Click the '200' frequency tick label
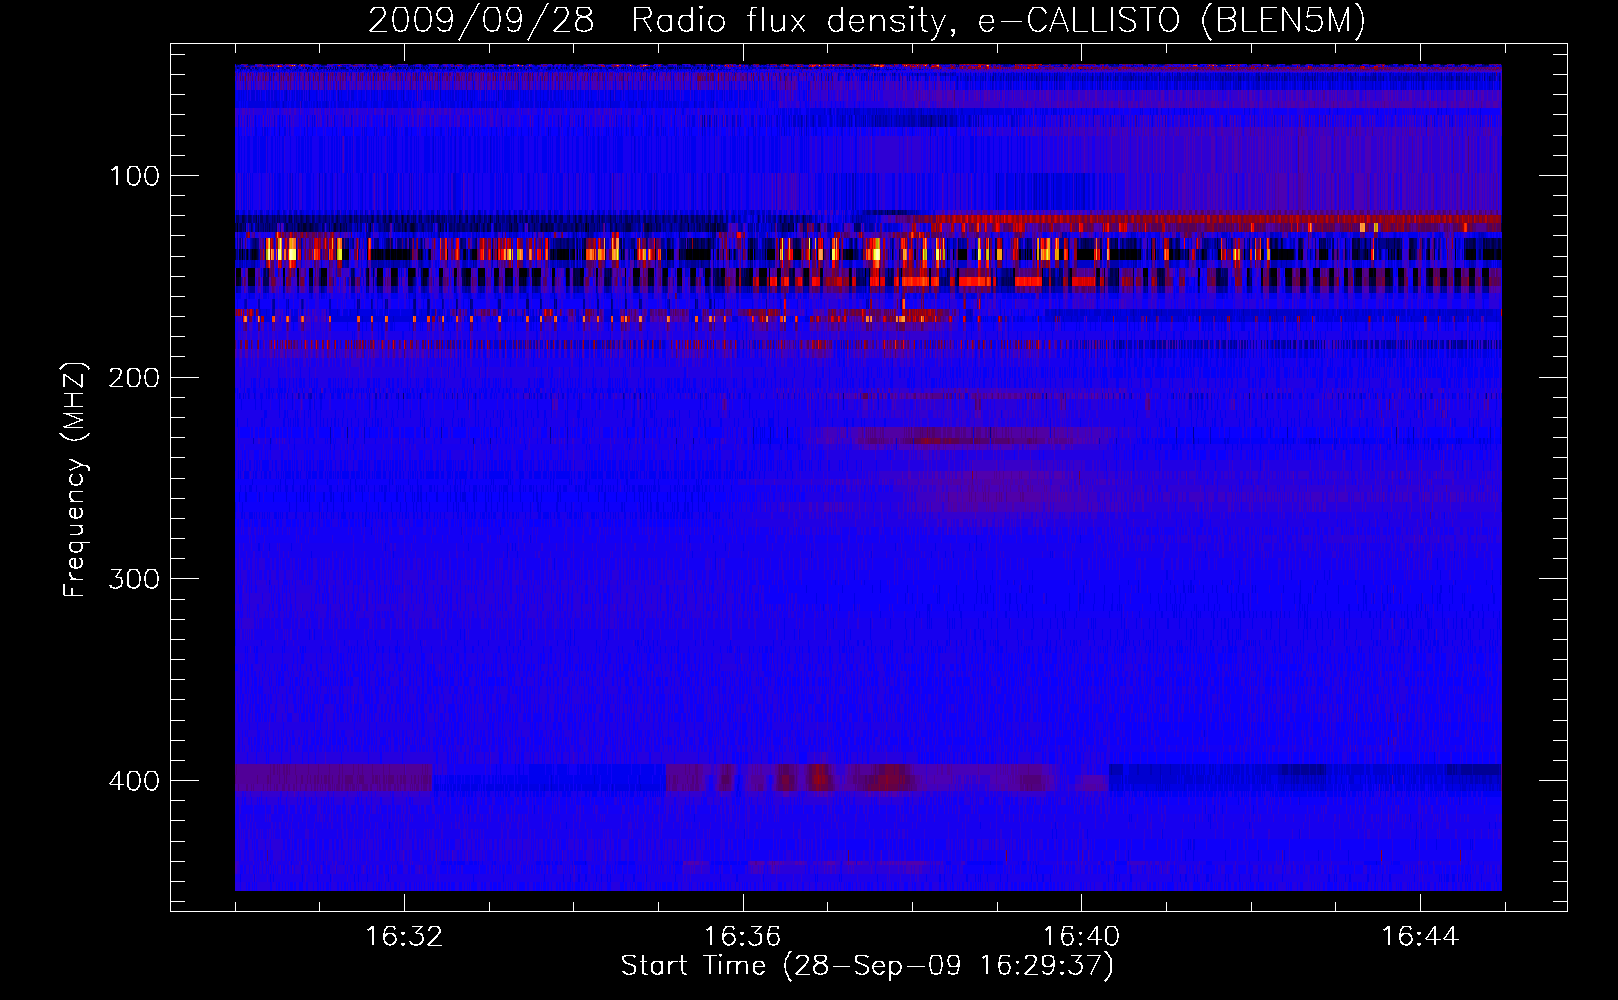The width and height of the screenshot is (1618, 1000). click(x=134, y=378)
